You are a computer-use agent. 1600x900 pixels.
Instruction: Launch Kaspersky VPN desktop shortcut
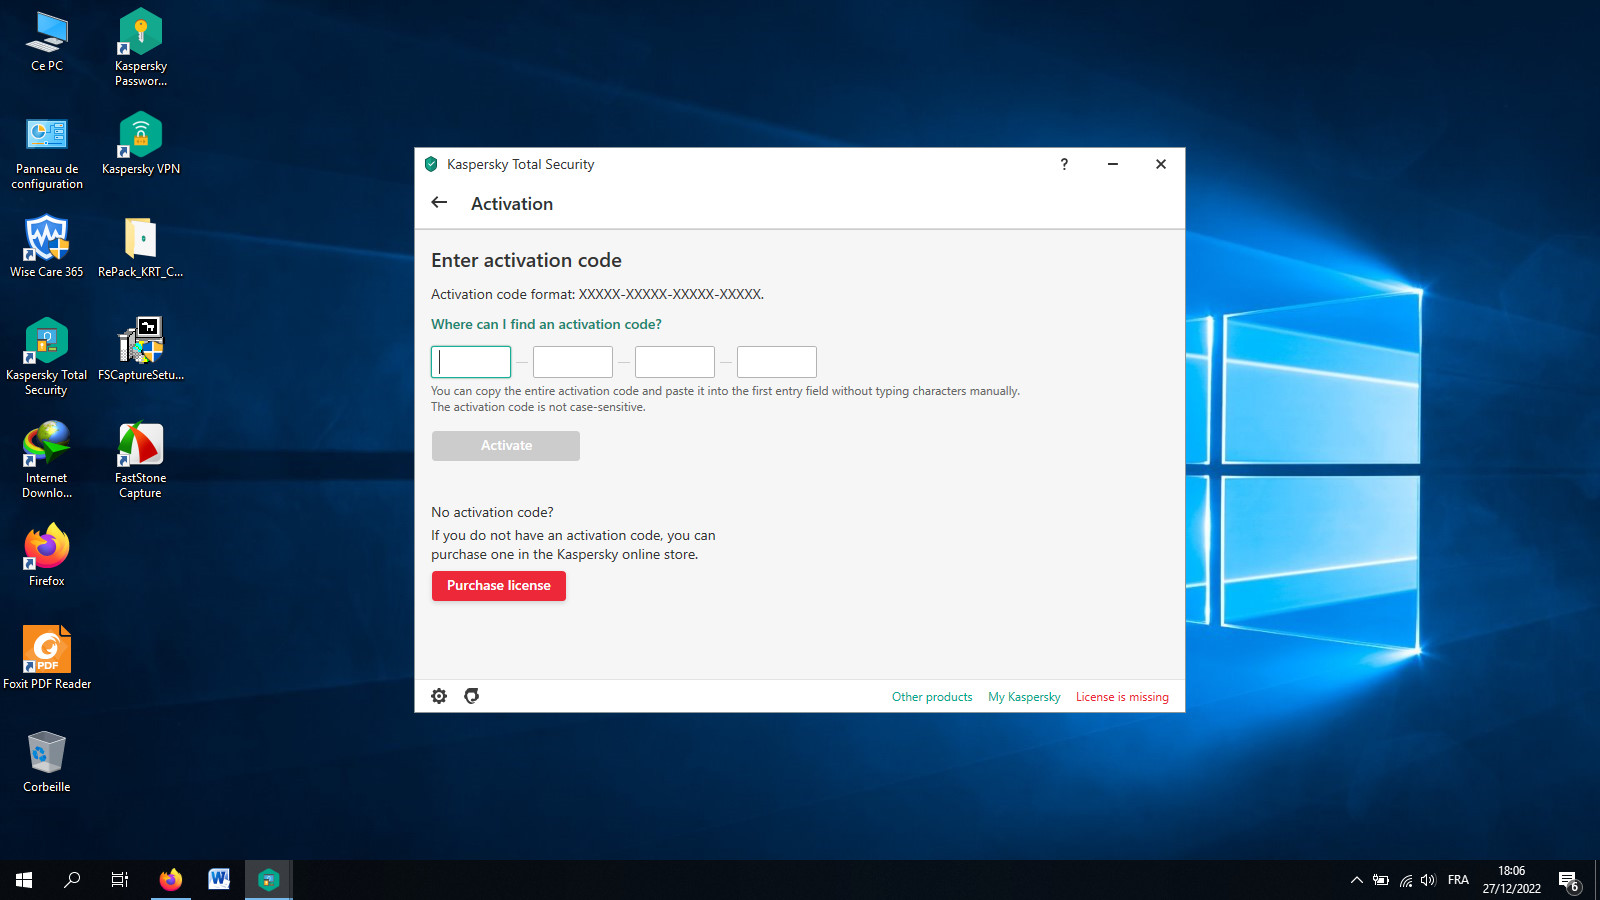[x=141, y=144]
